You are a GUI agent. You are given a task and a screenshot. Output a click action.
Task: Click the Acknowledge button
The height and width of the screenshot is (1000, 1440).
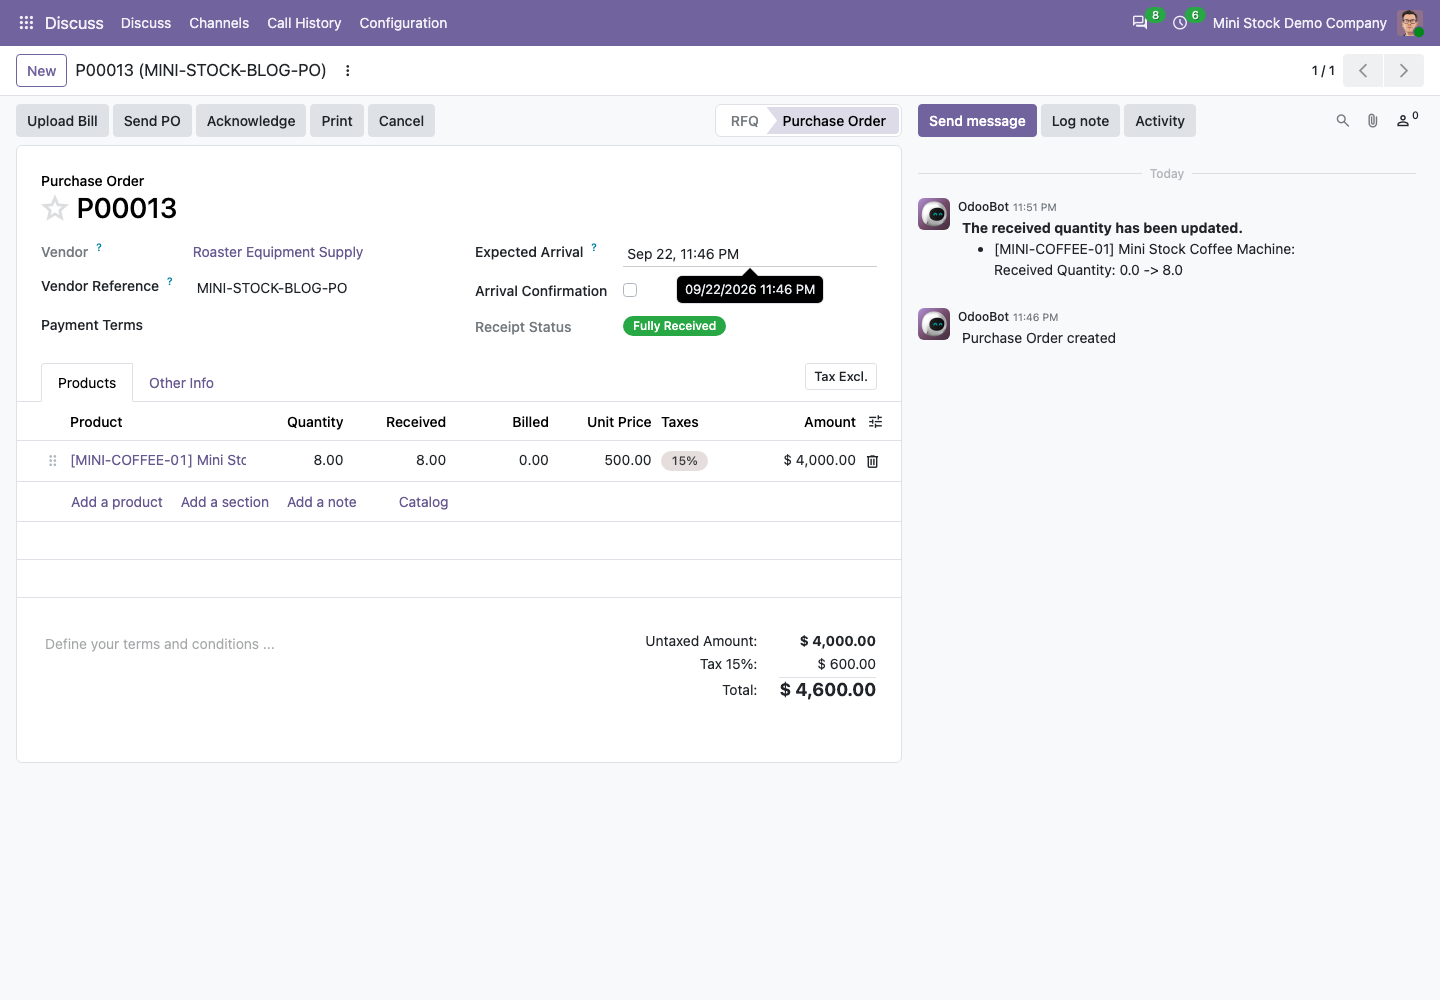click(251, 121)
